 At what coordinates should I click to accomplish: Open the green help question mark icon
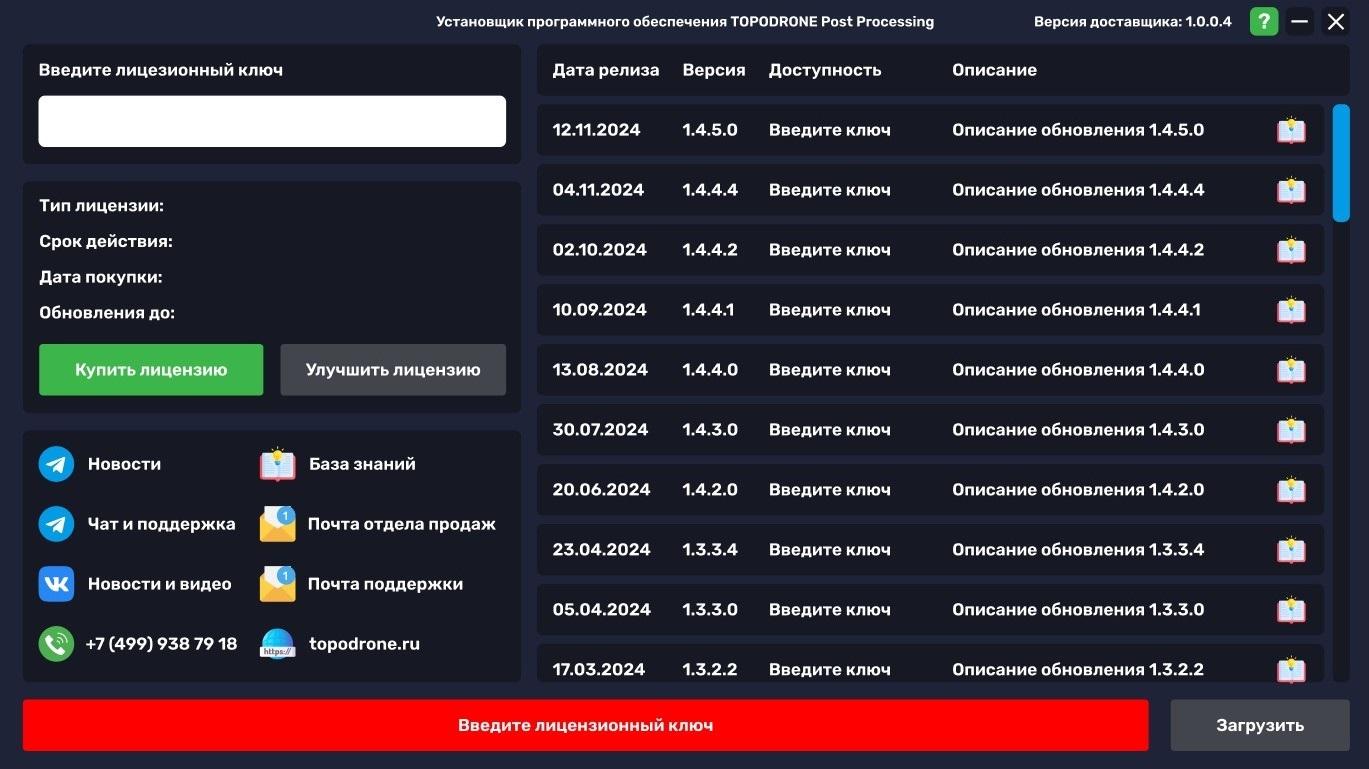pos(1264,21)
